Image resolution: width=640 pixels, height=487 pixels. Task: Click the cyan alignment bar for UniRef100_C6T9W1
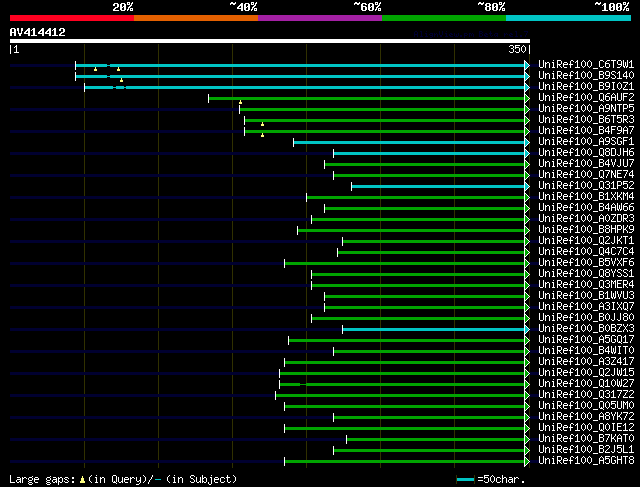[300, 65]
